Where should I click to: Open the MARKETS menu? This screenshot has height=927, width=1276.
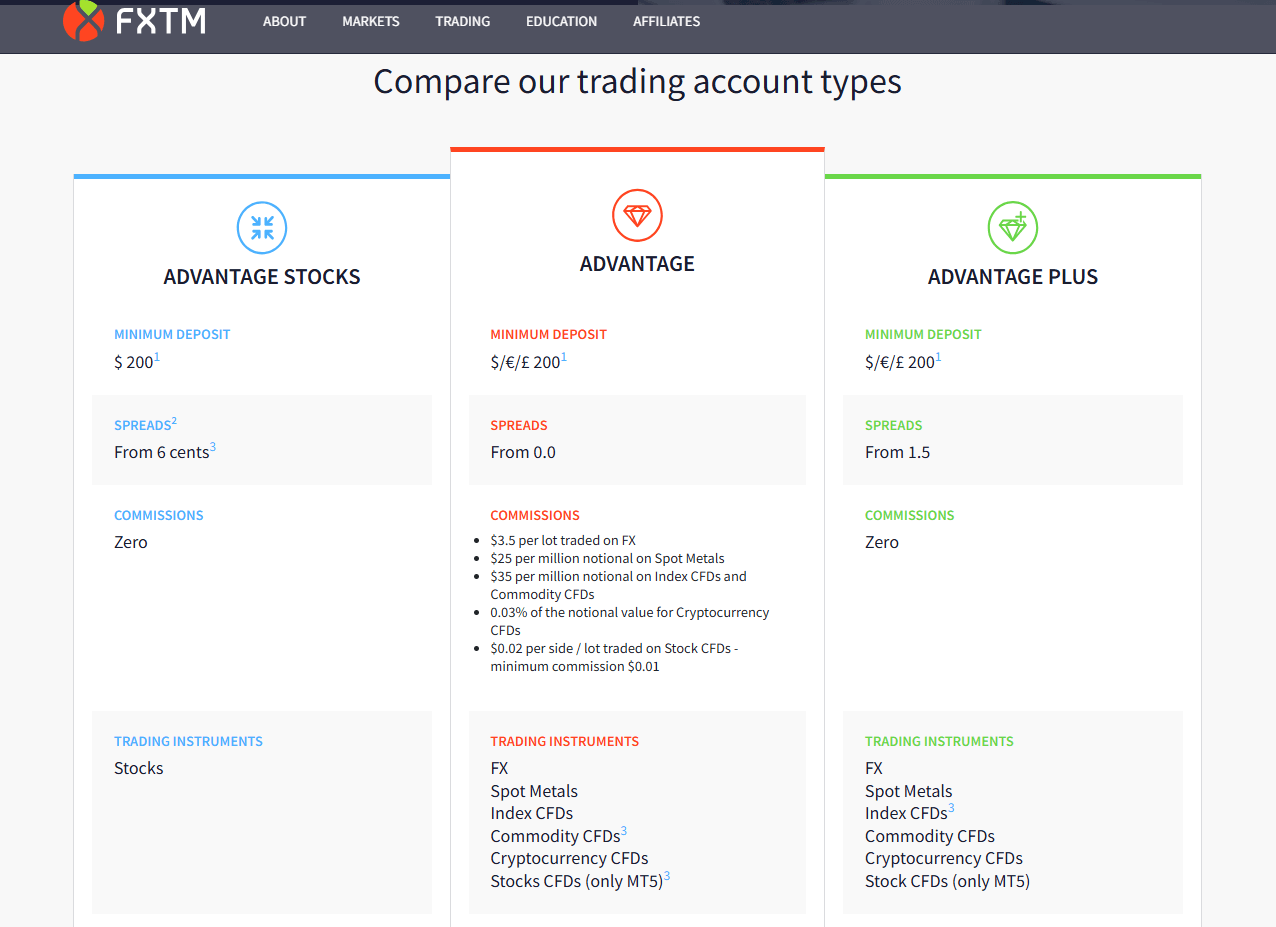(x=371, y=21)
